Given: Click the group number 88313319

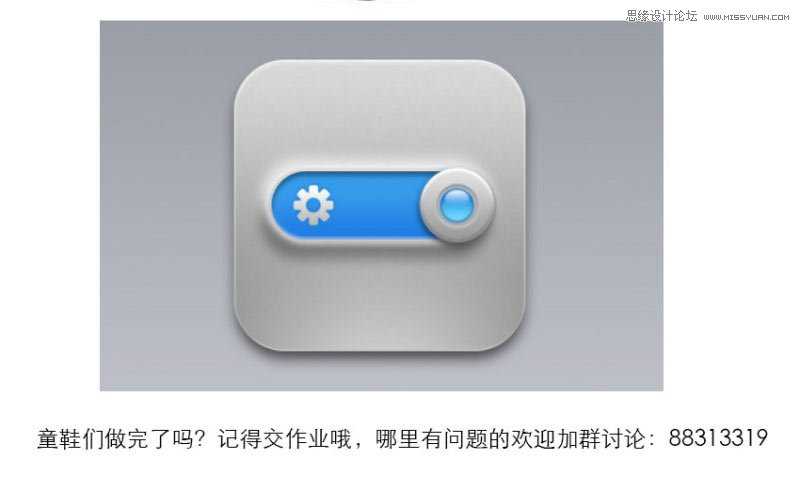Looking at the screenshot, I should (718, 438).
